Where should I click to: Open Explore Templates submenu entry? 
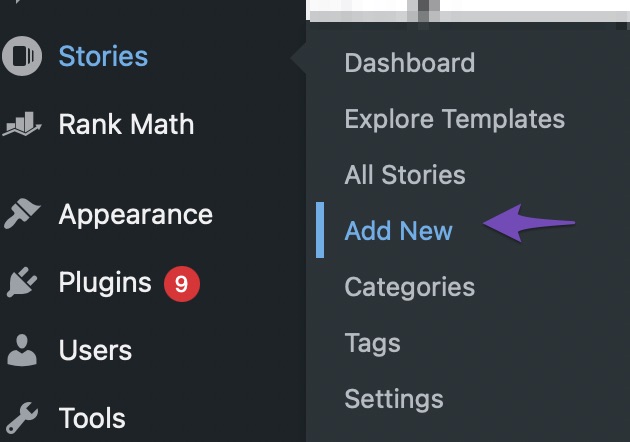(x=455, y=119)
